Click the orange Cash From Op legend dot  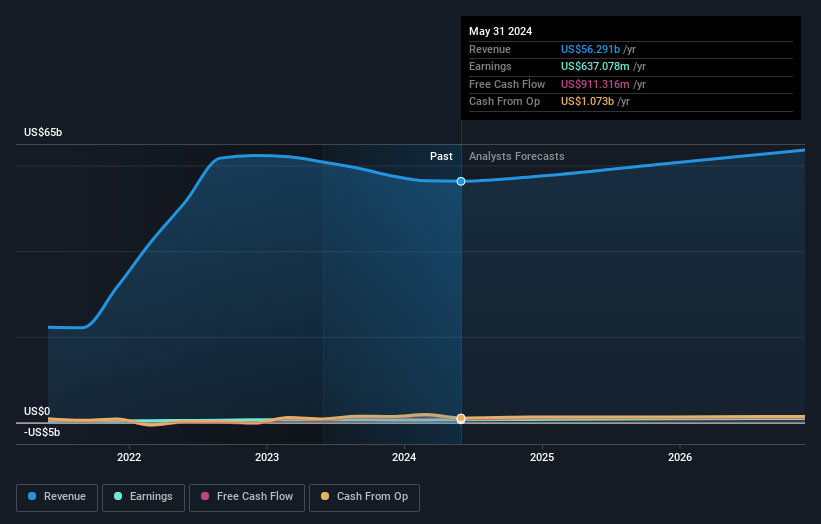(x=325, y=496)
